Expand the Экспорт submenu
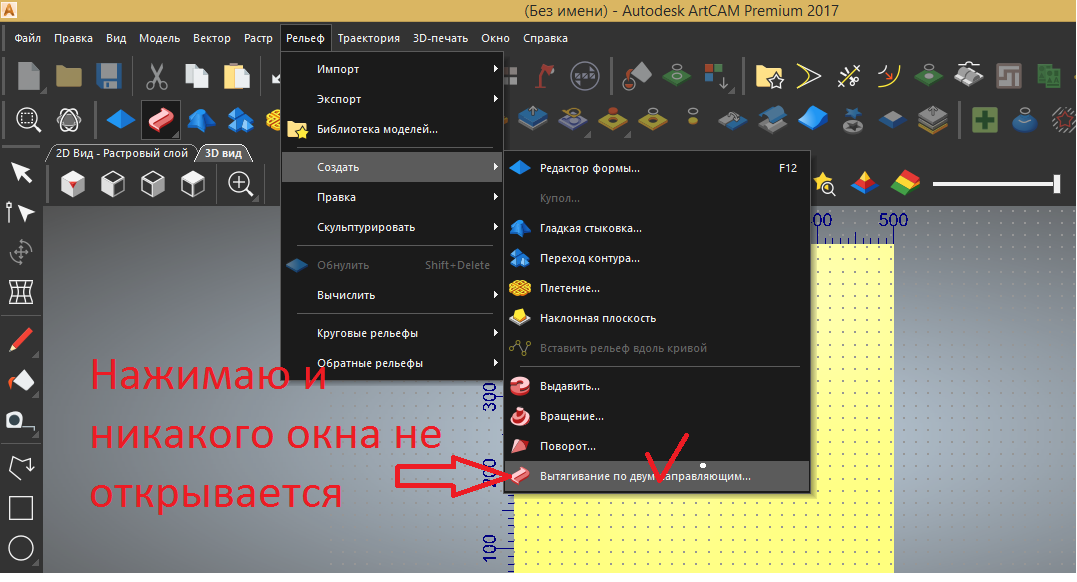This screenshot has width=1077, height=582. point(392,99)
